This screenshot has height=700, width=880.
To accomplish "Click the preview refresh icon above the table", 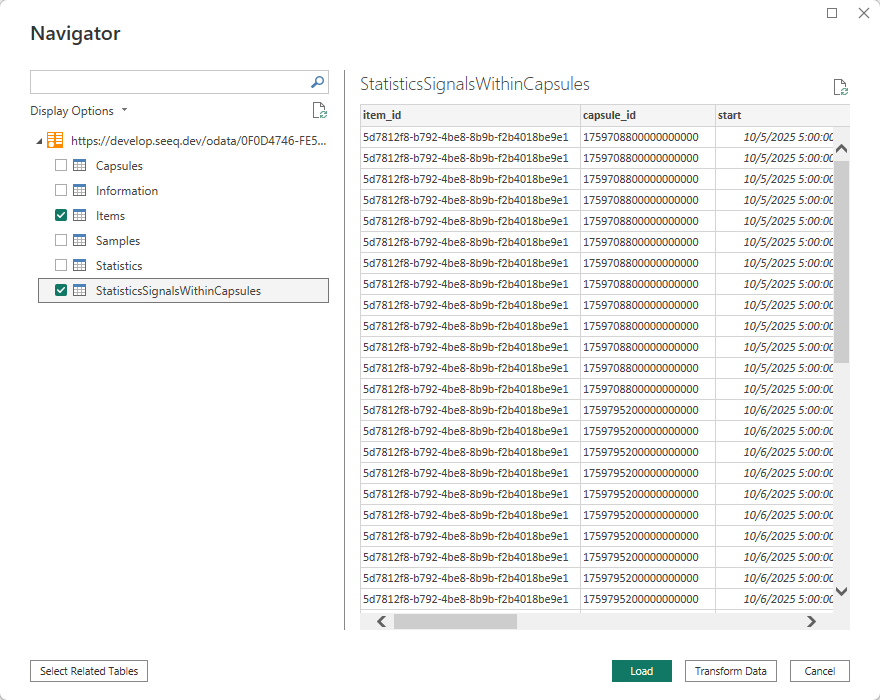I will click(840, 87).
